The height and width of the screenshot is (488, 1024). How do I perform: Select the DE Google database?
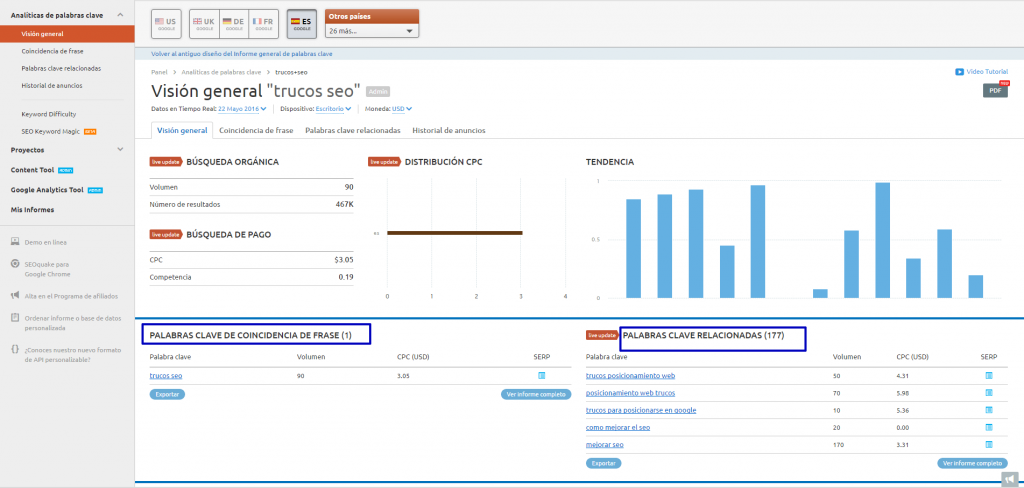pyautogui.click(x=234, y=24)
